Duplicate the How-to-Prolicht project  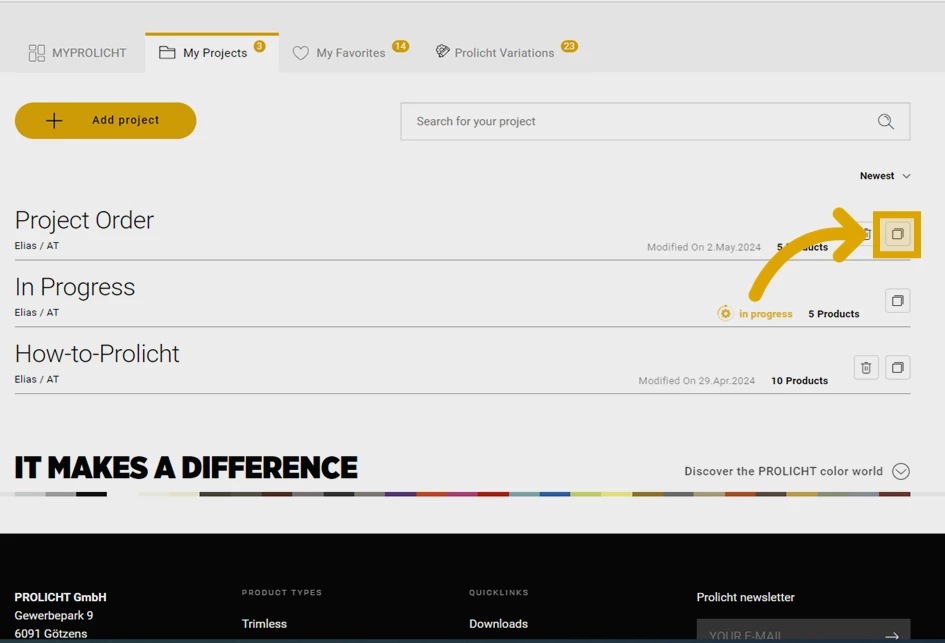pos(897,367)
